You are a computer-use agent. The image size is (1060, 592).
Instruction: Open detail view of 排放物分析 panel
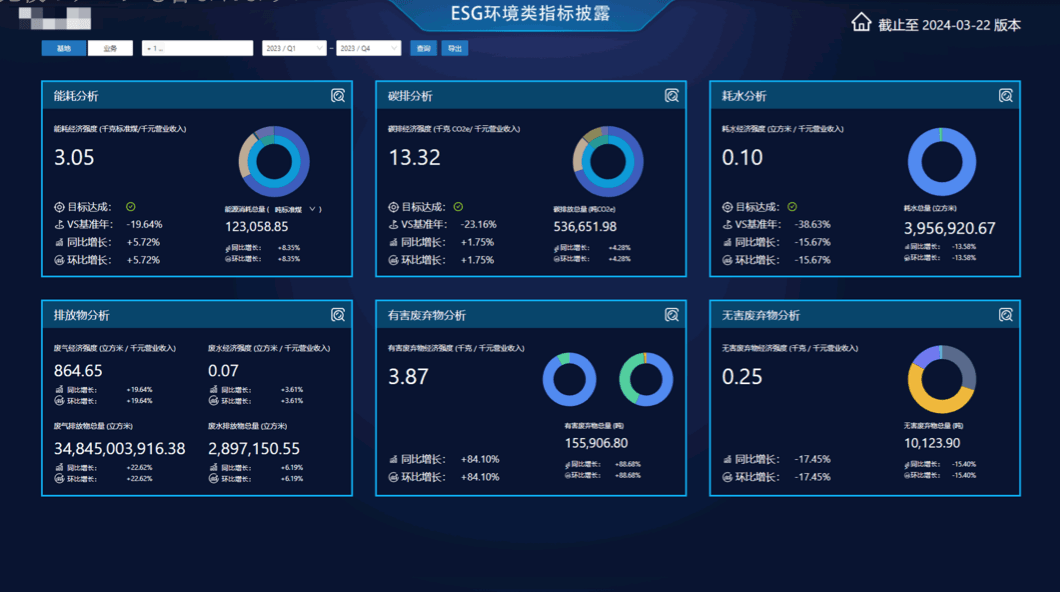(x=337, y=315)
